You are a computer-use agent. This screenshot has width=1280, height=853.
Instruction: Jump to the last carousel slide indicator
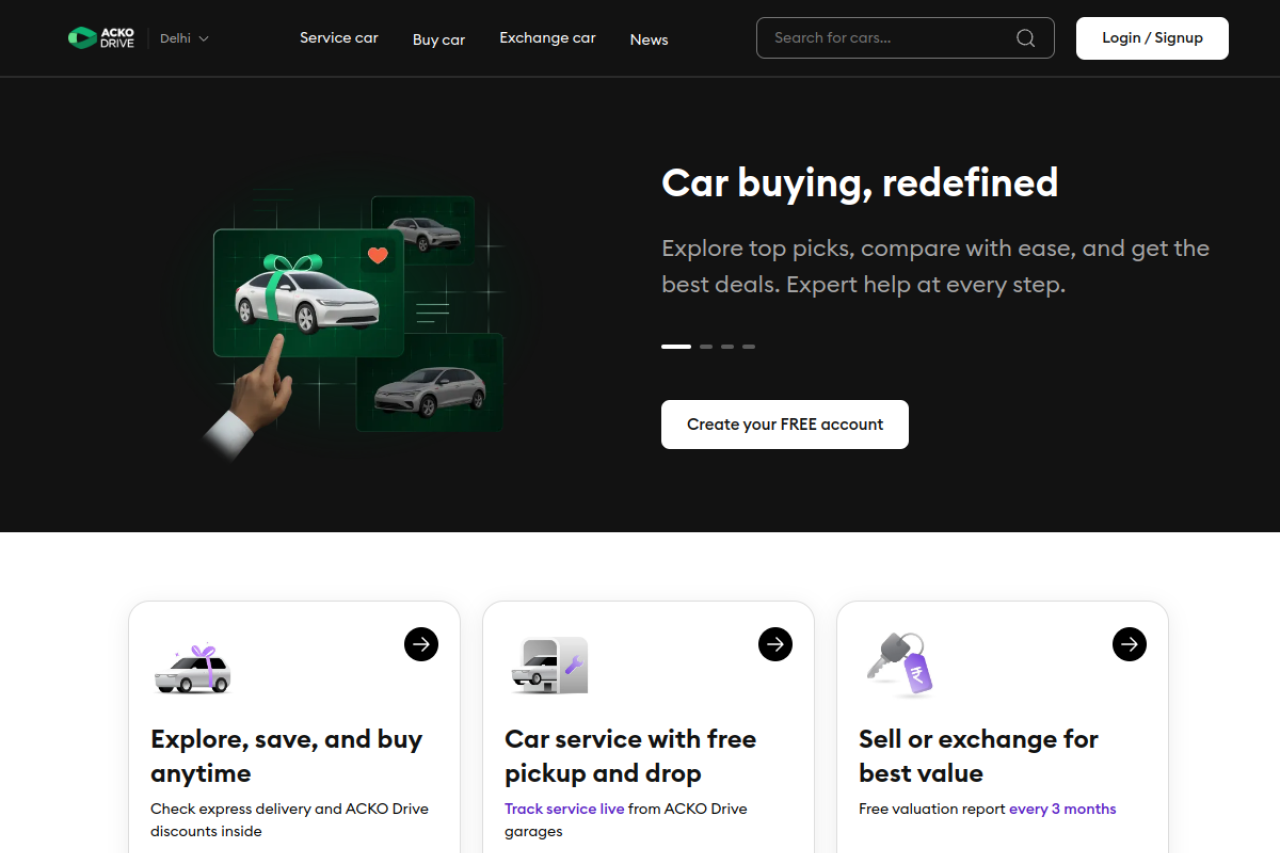[749, 346]
